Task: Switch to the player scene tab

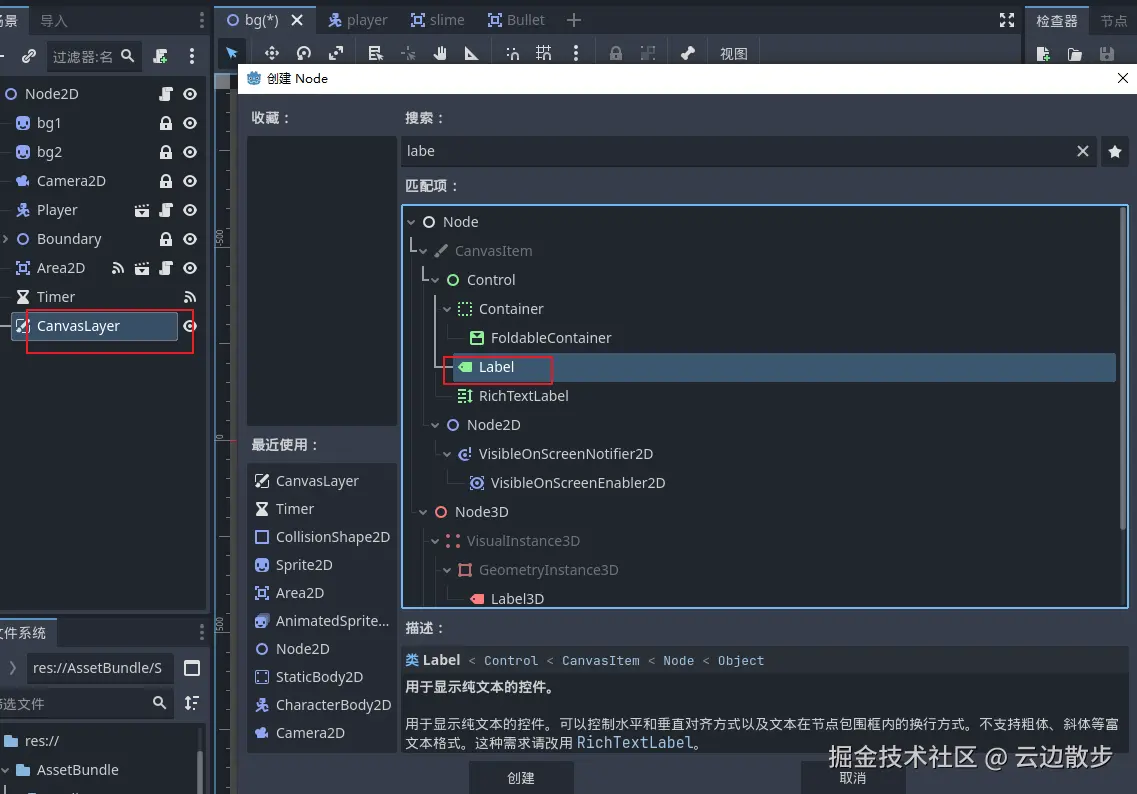Action: pyautogui.click(x=358, y=20)
